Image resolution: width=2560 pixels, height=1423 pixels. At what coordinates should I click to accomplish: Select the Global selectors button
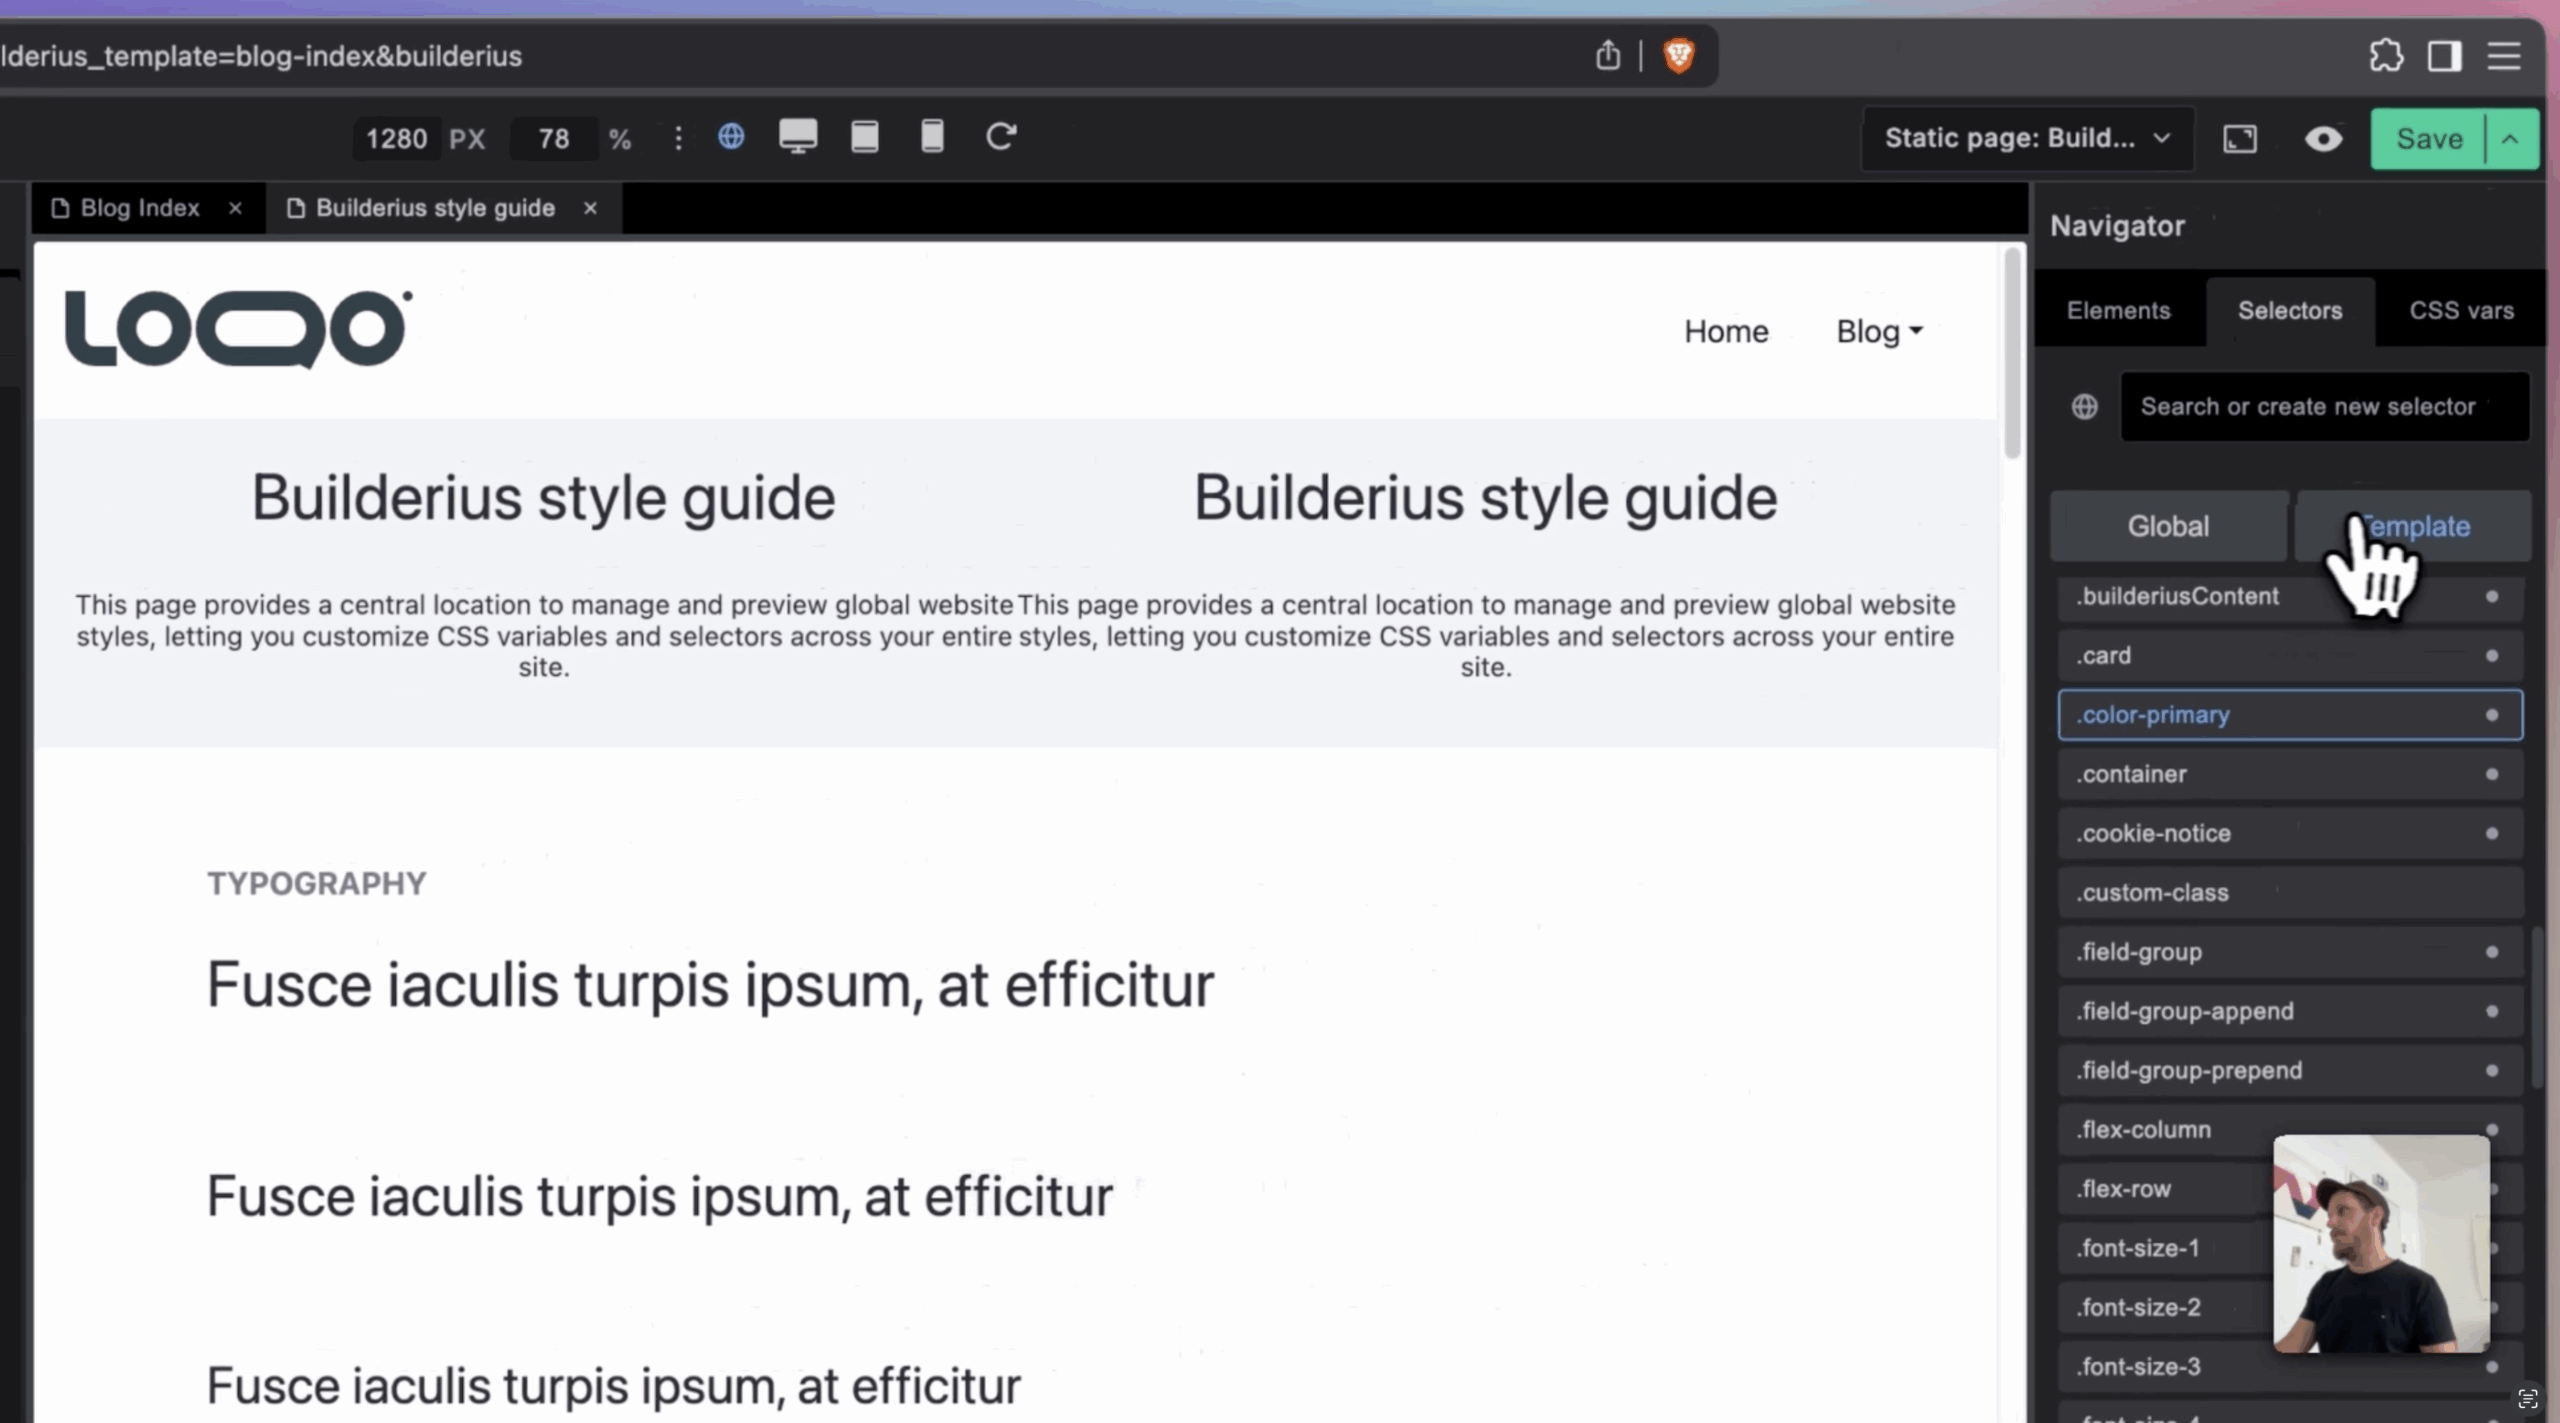pyautogui.click(x=2168, y=526)
